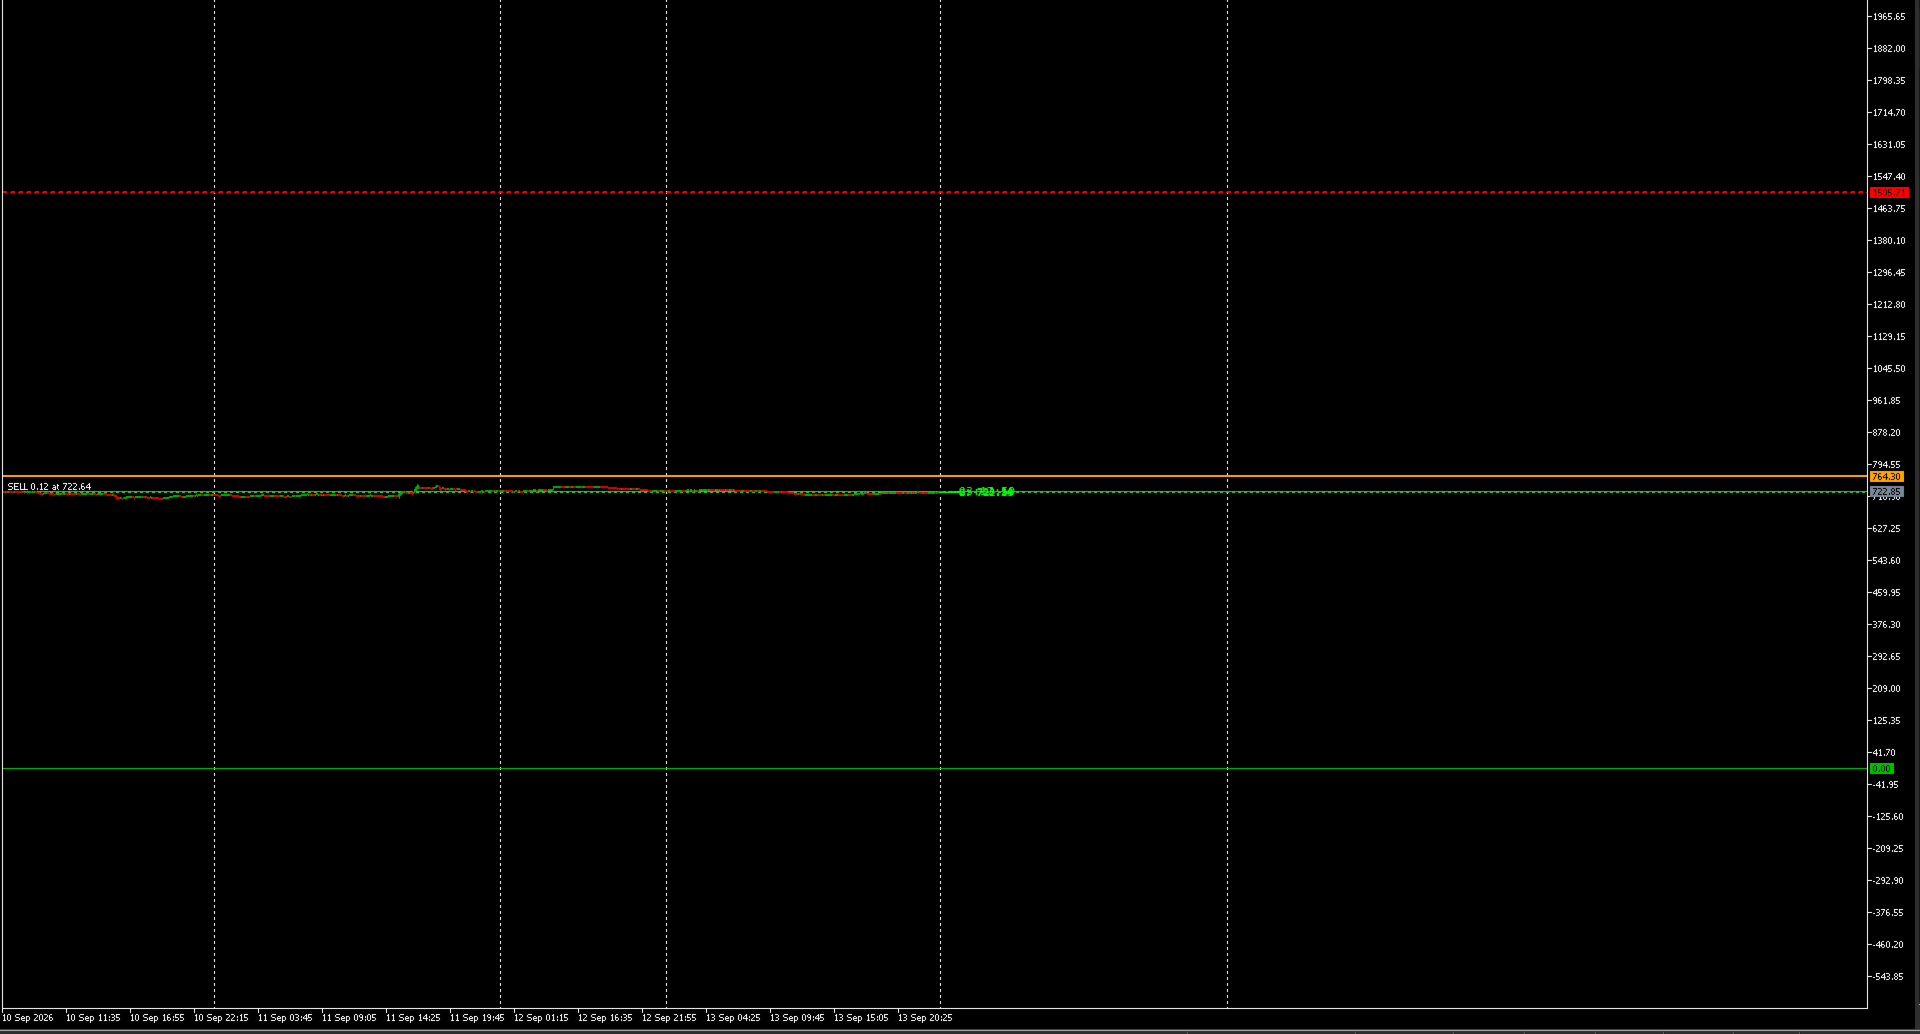Viewport: 1920px width, 1034px height.
Task: Click the -543.85 price scale label
Action: click(1889, 977)
